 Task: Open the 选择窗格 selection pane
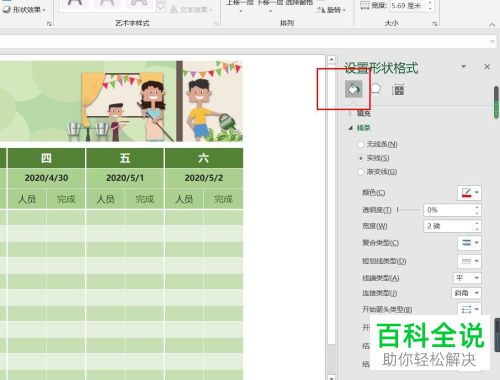click(299, 3)
